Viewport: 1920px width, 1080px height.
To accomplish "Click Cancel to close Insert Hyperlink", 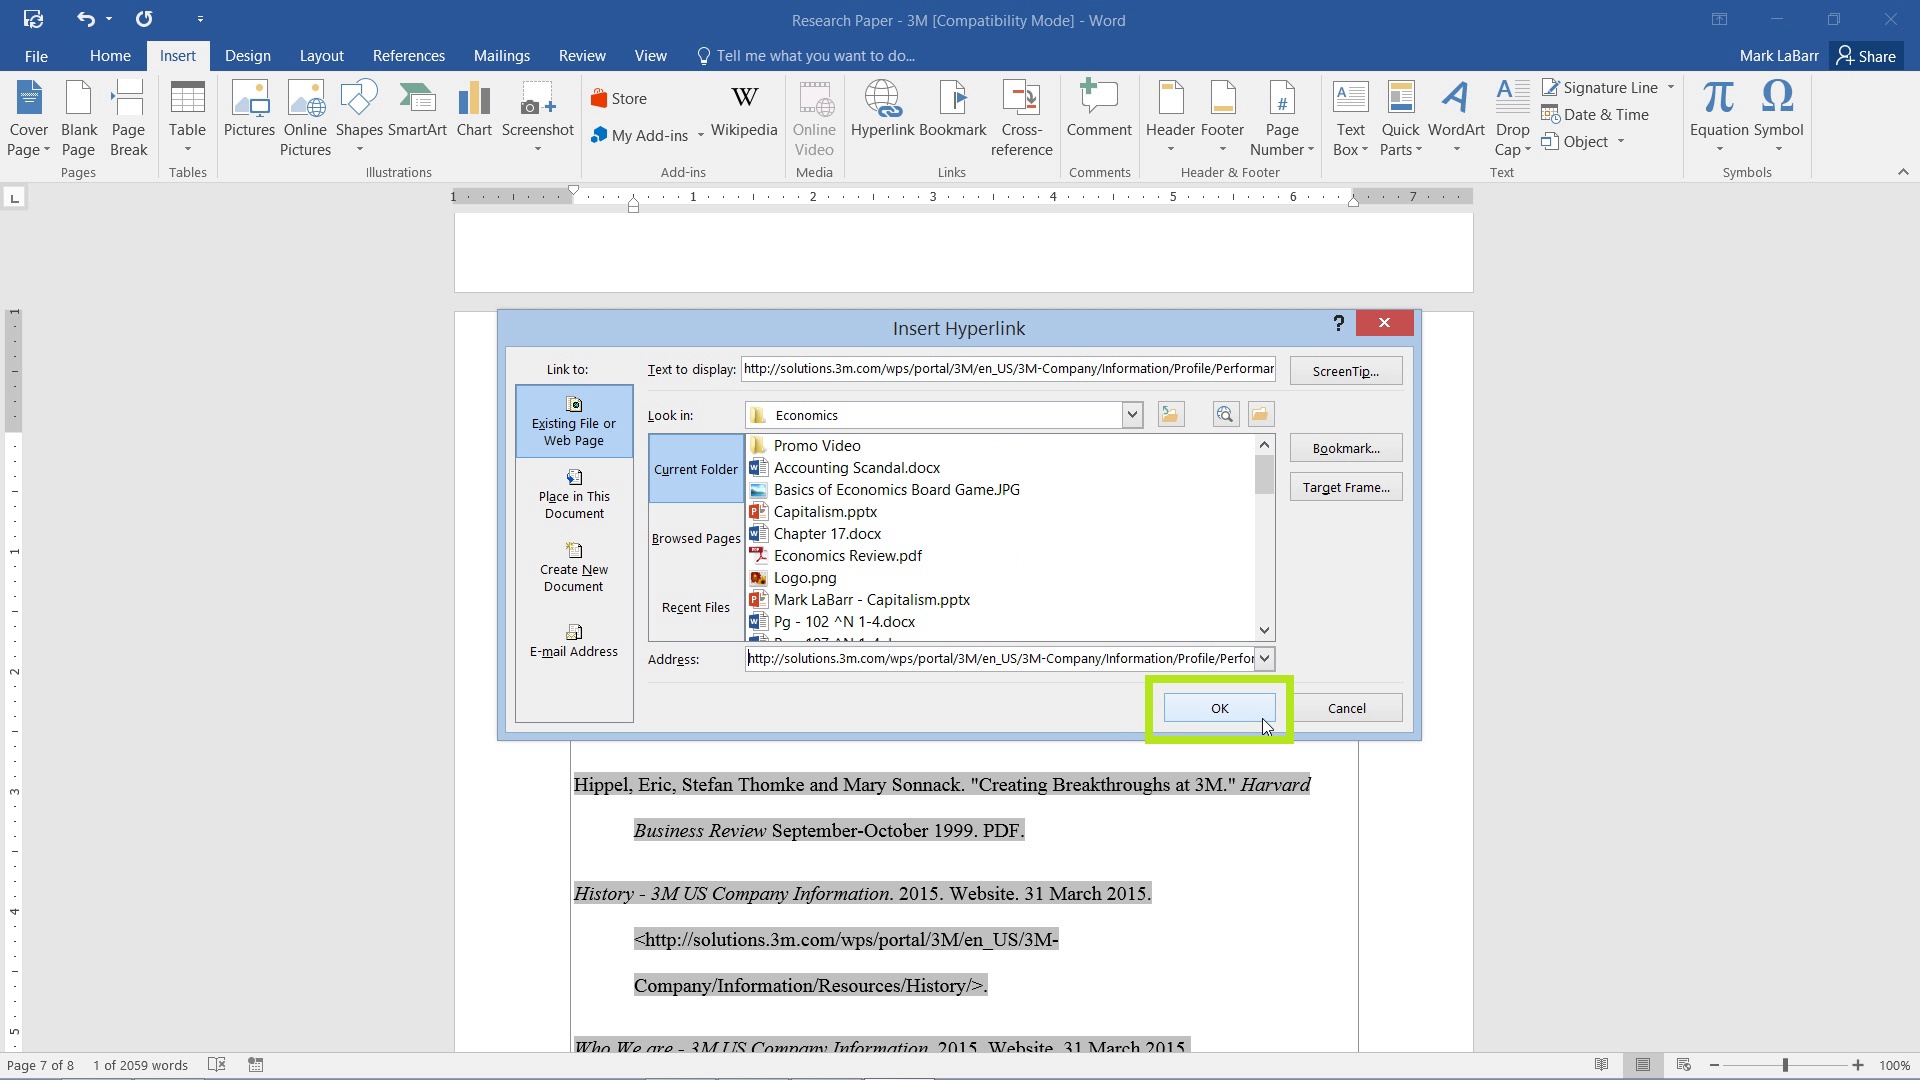I will pos(1346,708).
